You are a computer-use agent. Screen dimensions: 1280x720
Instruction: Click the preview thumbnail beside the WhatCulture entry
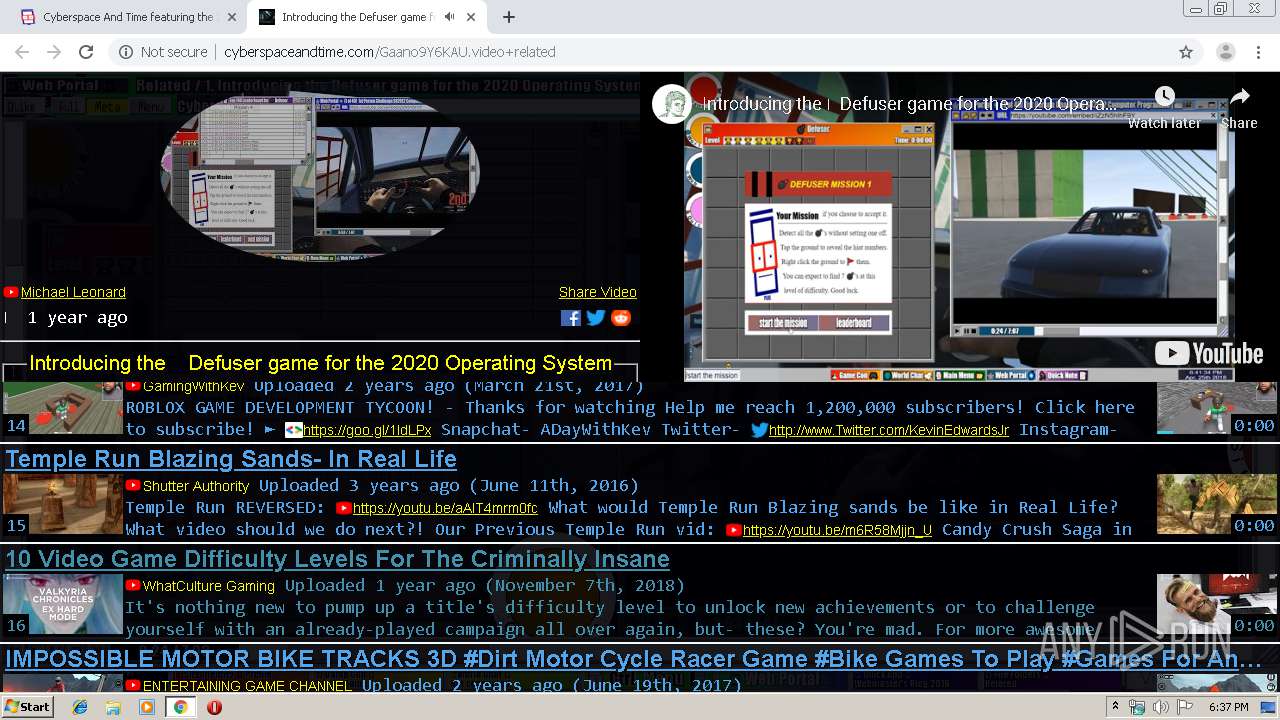click(x=1217, y=604)
